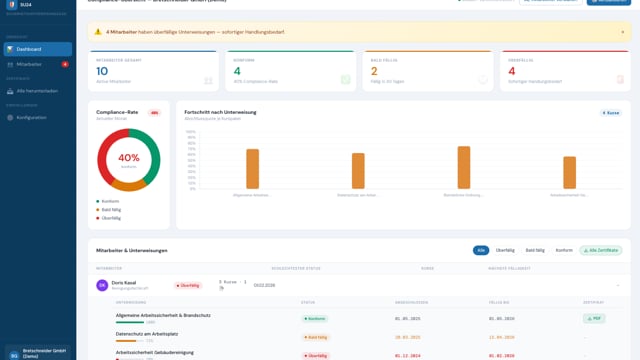Click the Konform card showing 4
Viewport: 640px width, 360px height.
[x=291, y=71]
